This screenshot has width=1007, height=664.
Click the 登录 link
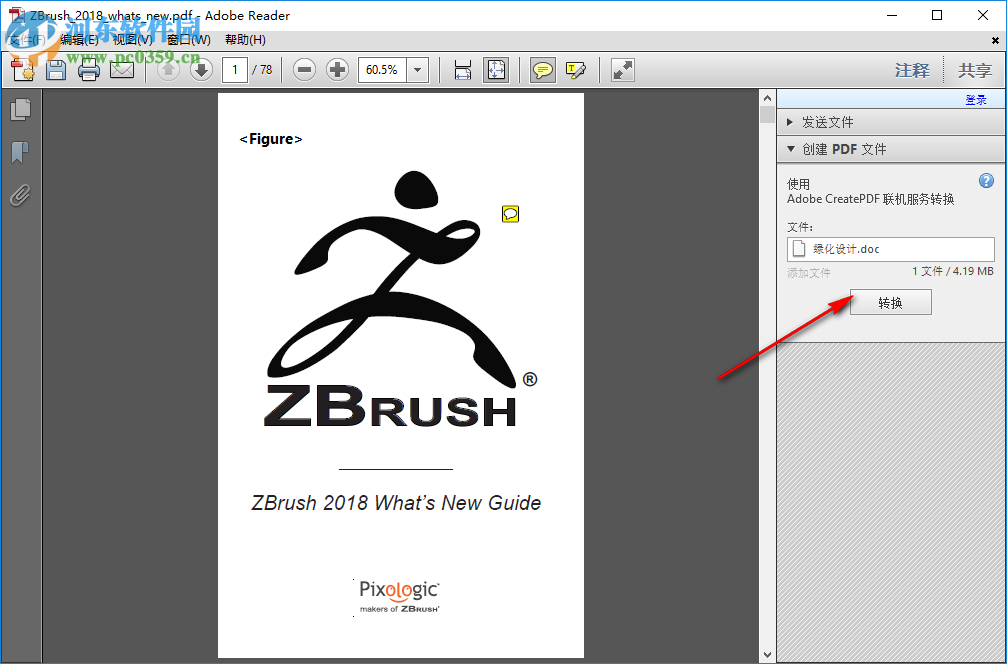tap(976, 100)
